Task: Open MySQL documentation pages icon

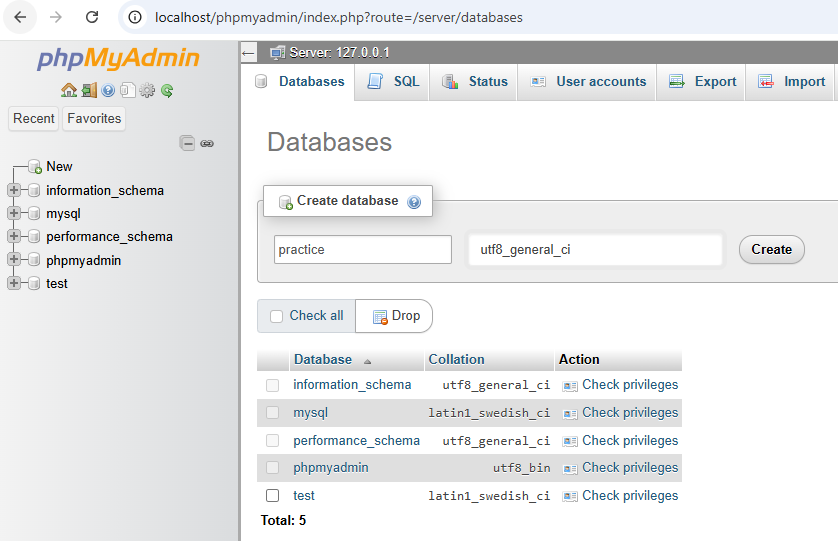Action: point(127,90)
